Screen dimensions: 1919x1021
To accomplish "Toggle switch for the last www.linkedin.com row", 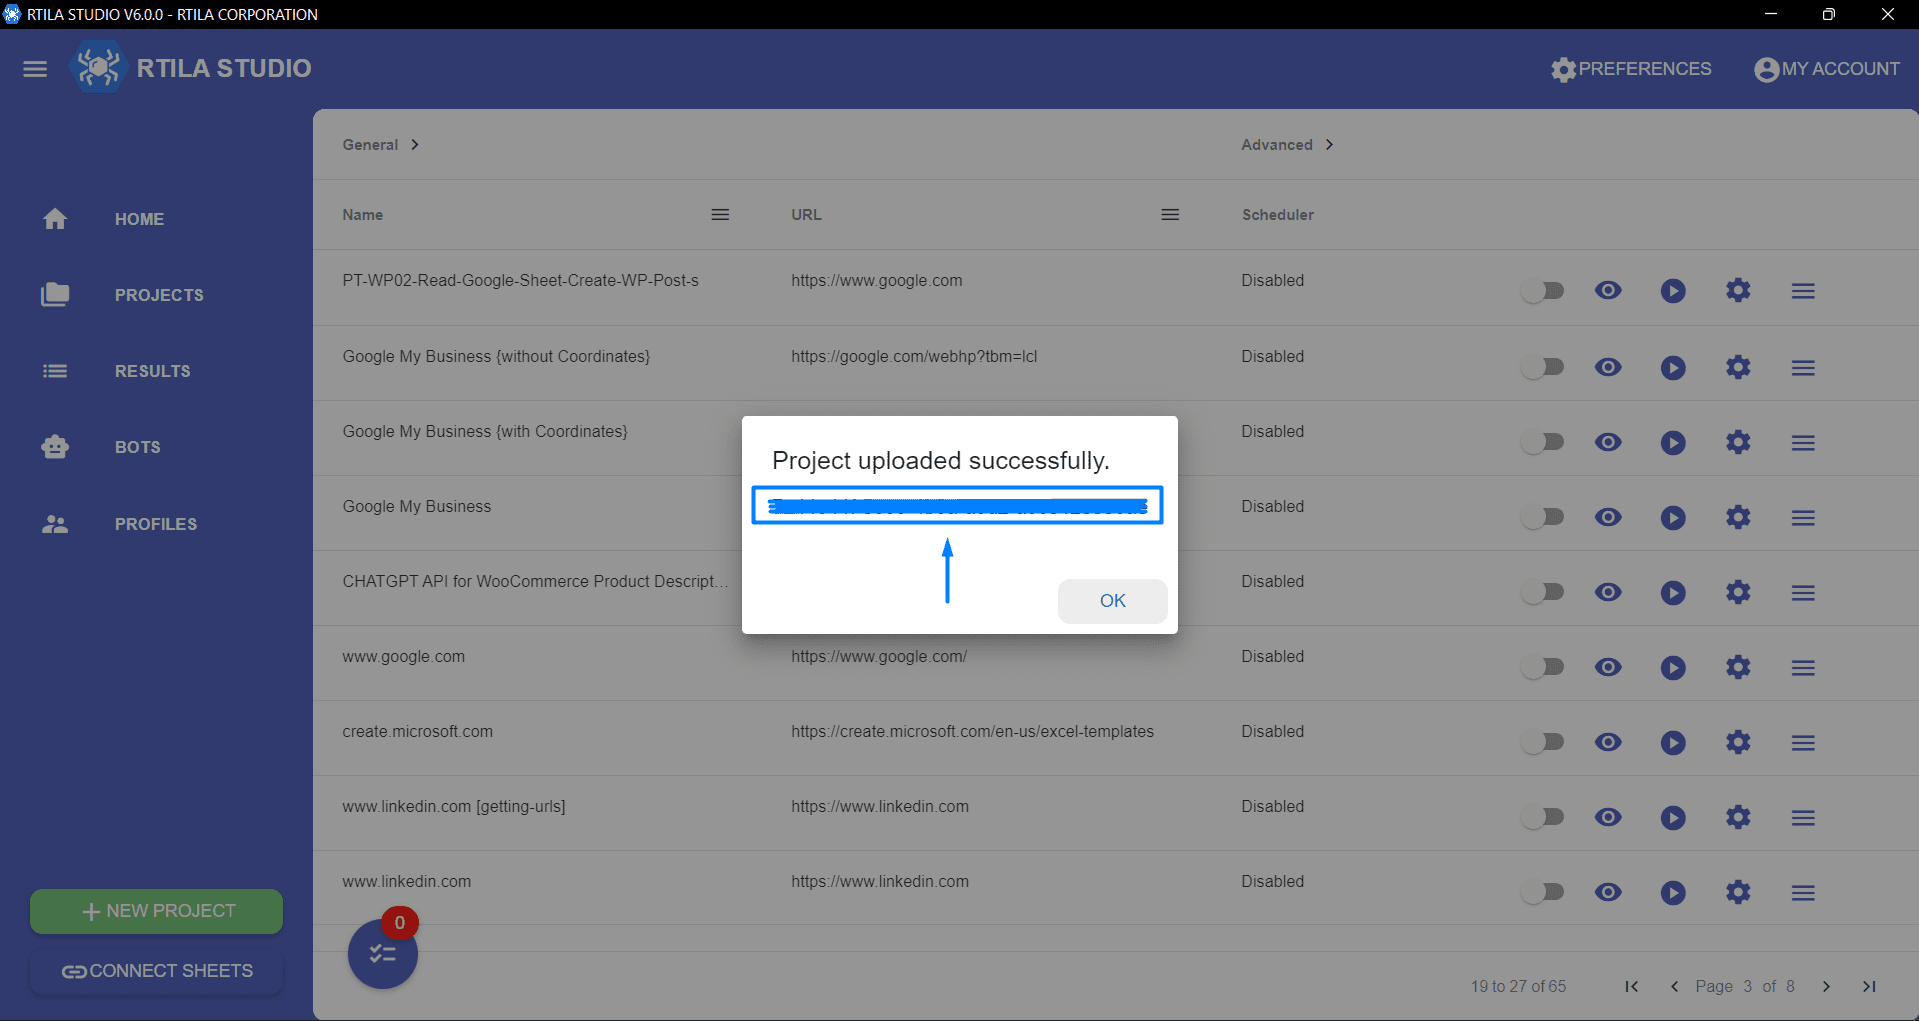I will [1542, 892].
